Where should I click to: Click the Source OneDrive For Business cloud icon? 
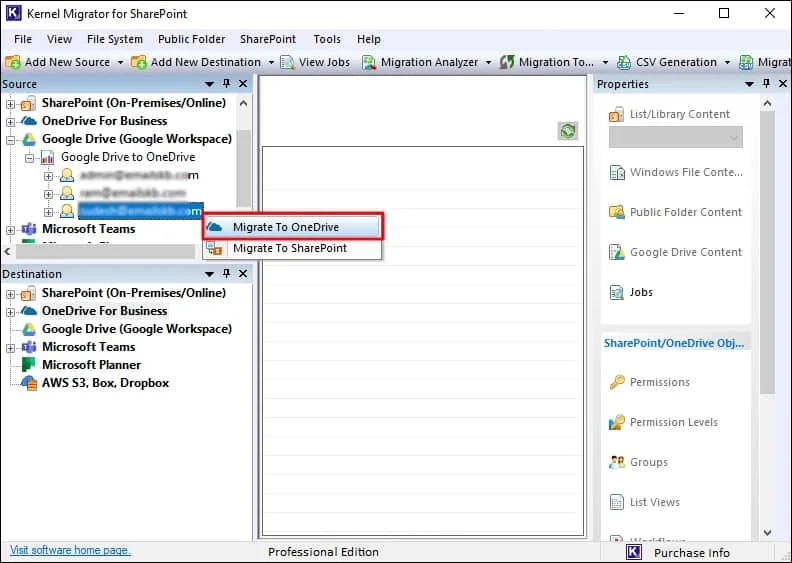coord(29,121)
